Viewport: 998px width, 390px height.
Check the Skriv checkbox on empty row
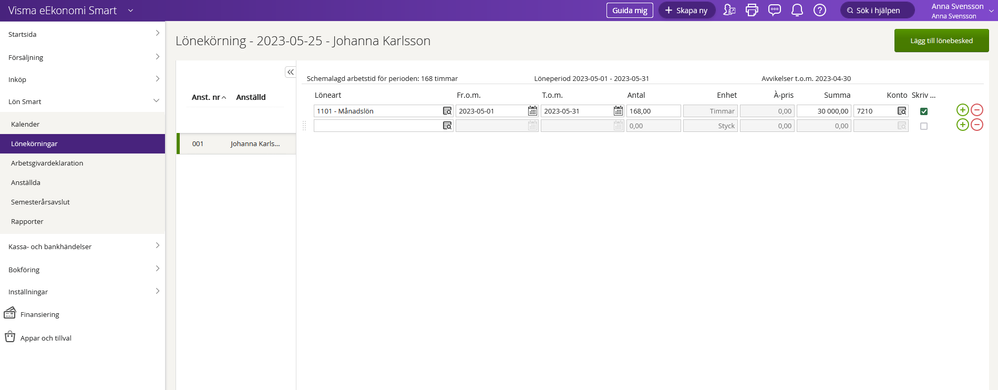[924, 126]
